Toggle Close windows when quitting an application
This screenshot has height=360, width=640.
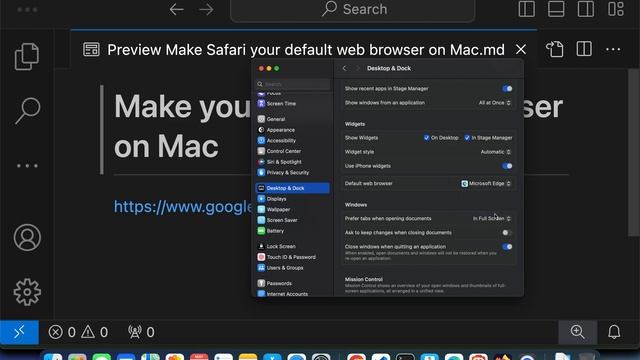pyautogui.click(x=507, y=247)
